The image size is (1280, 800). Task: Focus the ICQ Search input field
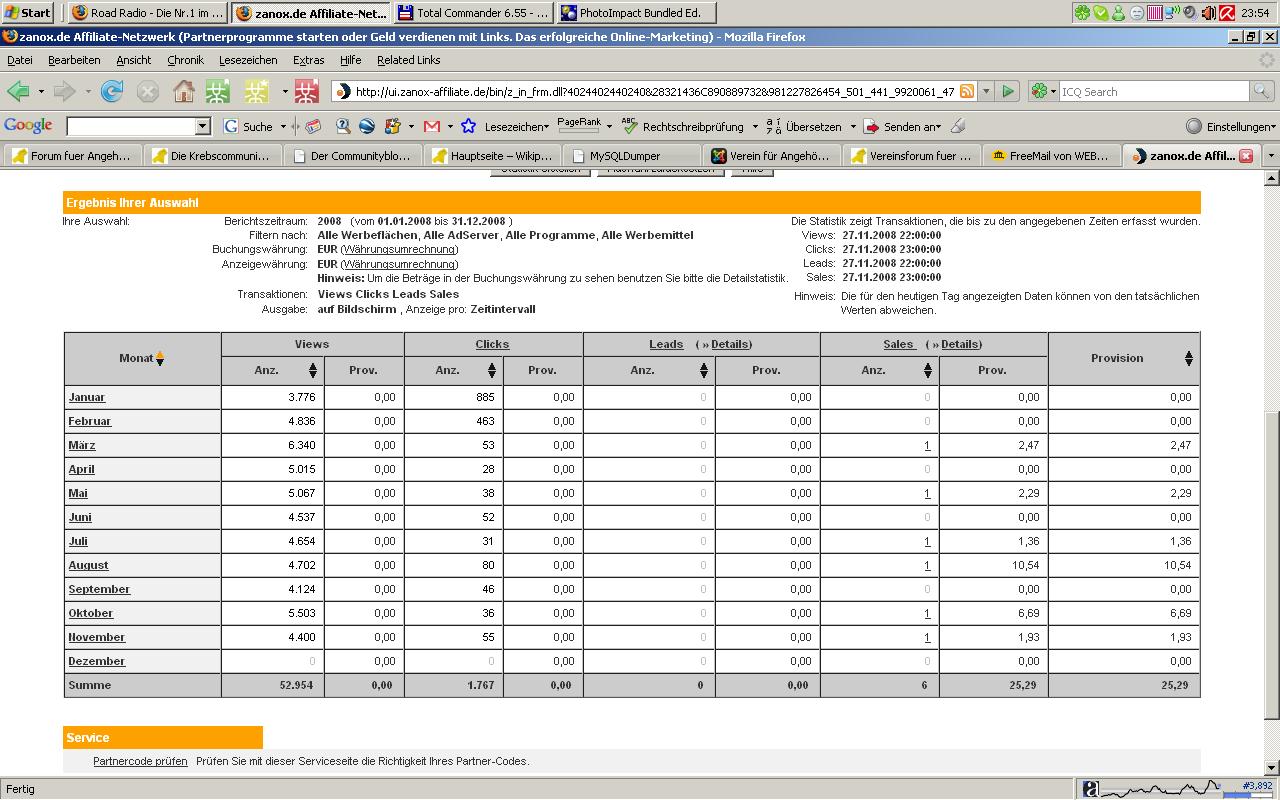(x=1152, y=92)
